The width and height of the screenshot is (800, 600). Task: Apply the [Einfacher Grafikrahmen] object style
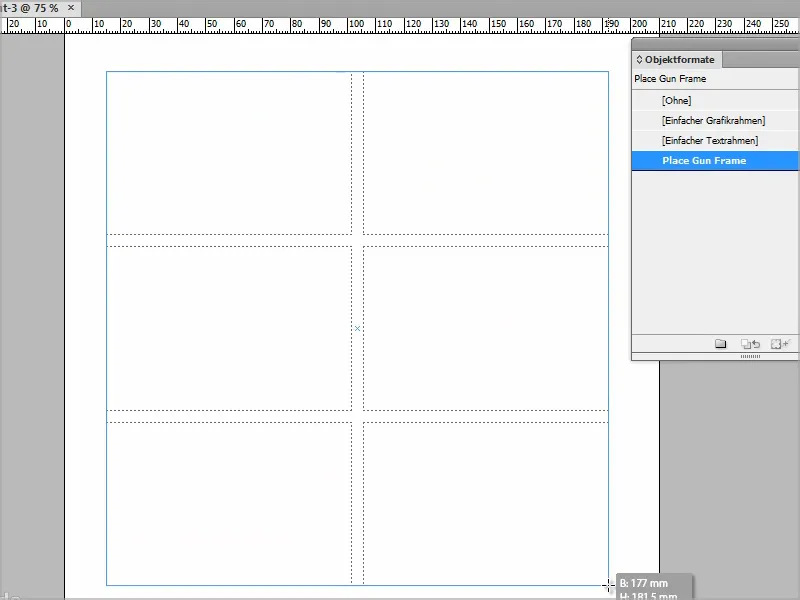point(715,120)
